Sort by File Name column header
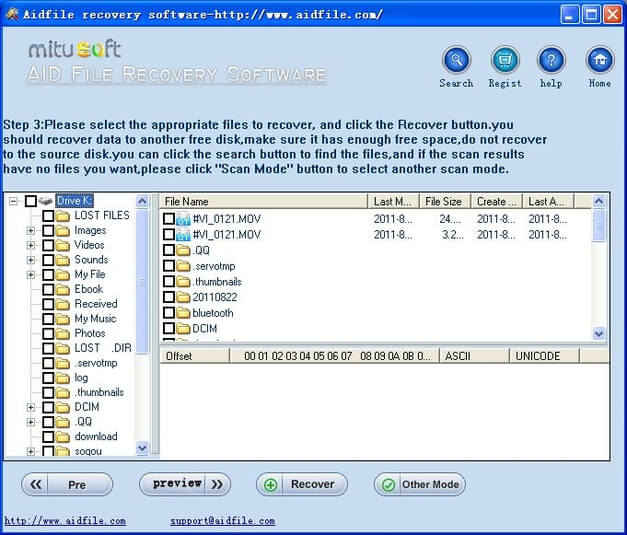 pyautogui.click(x=264, y=202)
